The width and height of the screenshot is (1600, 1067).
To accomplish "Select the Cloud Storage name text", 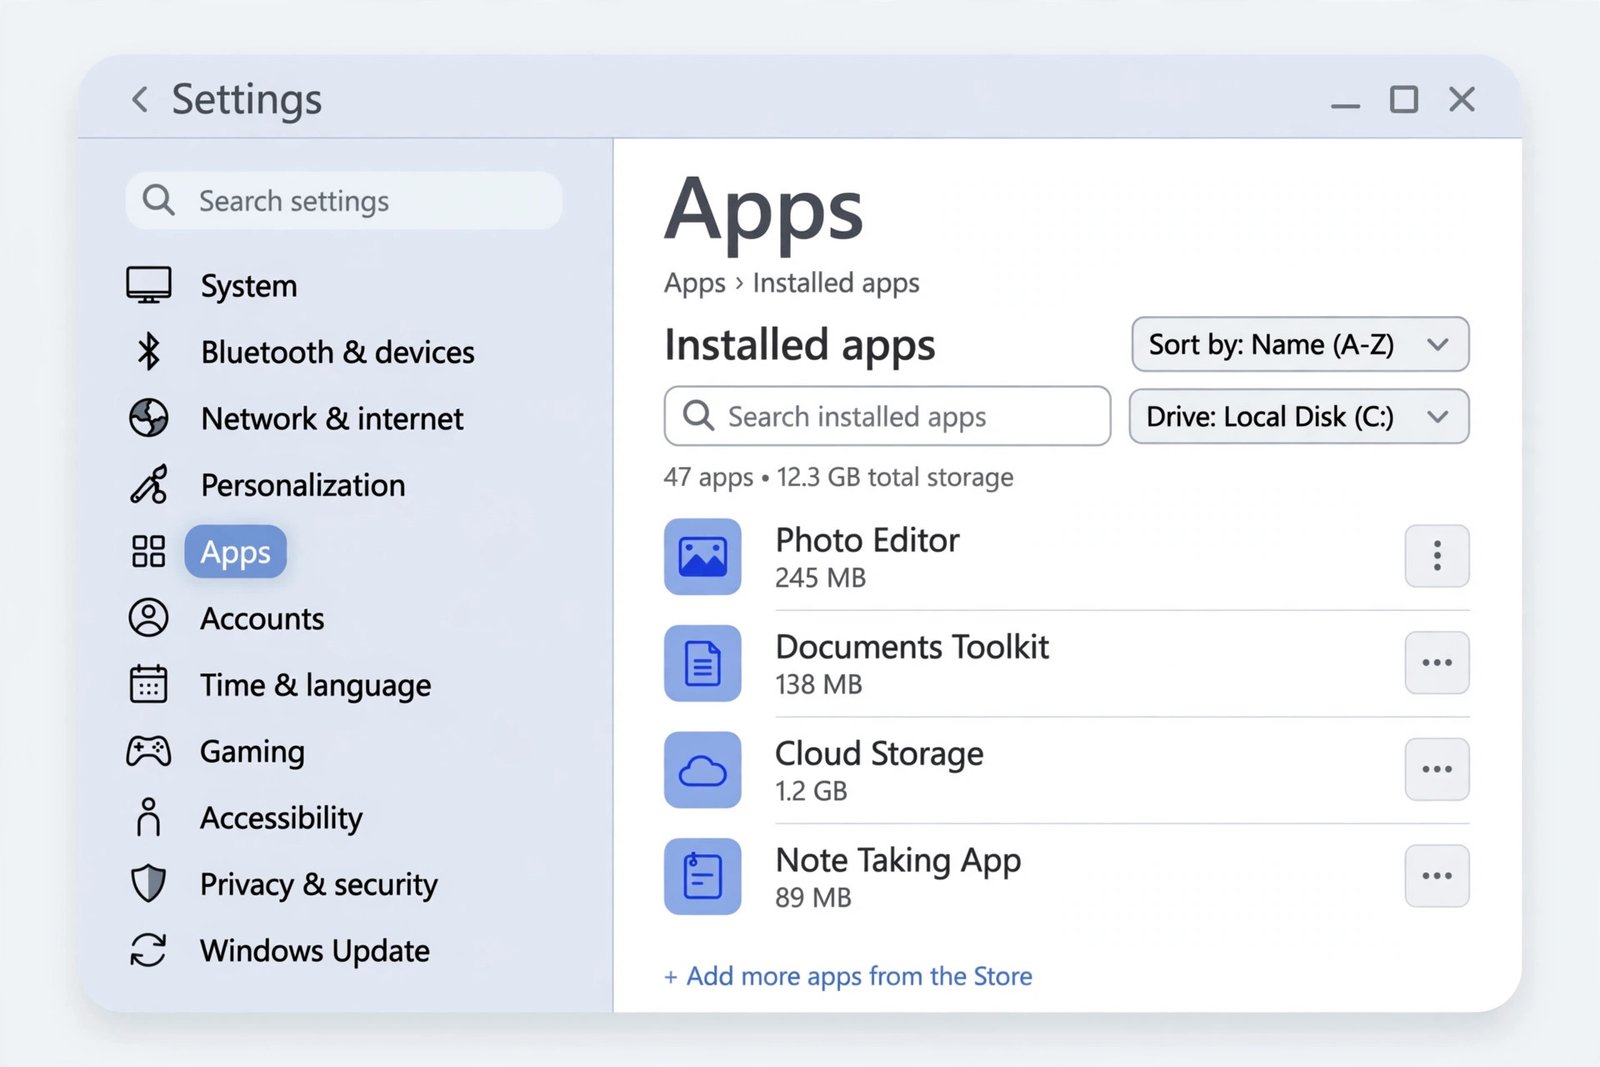I will 879,753.
